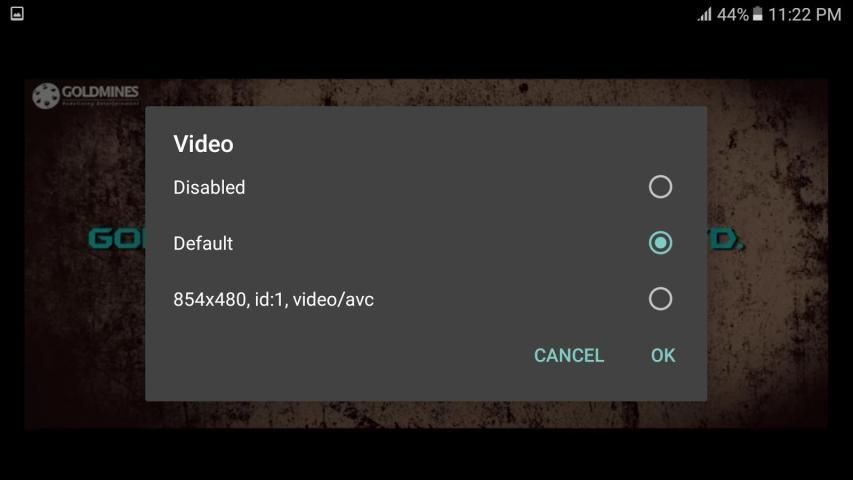Tap the Default option label
Viewport: 853px width, 480px height.
coord(203,243)
